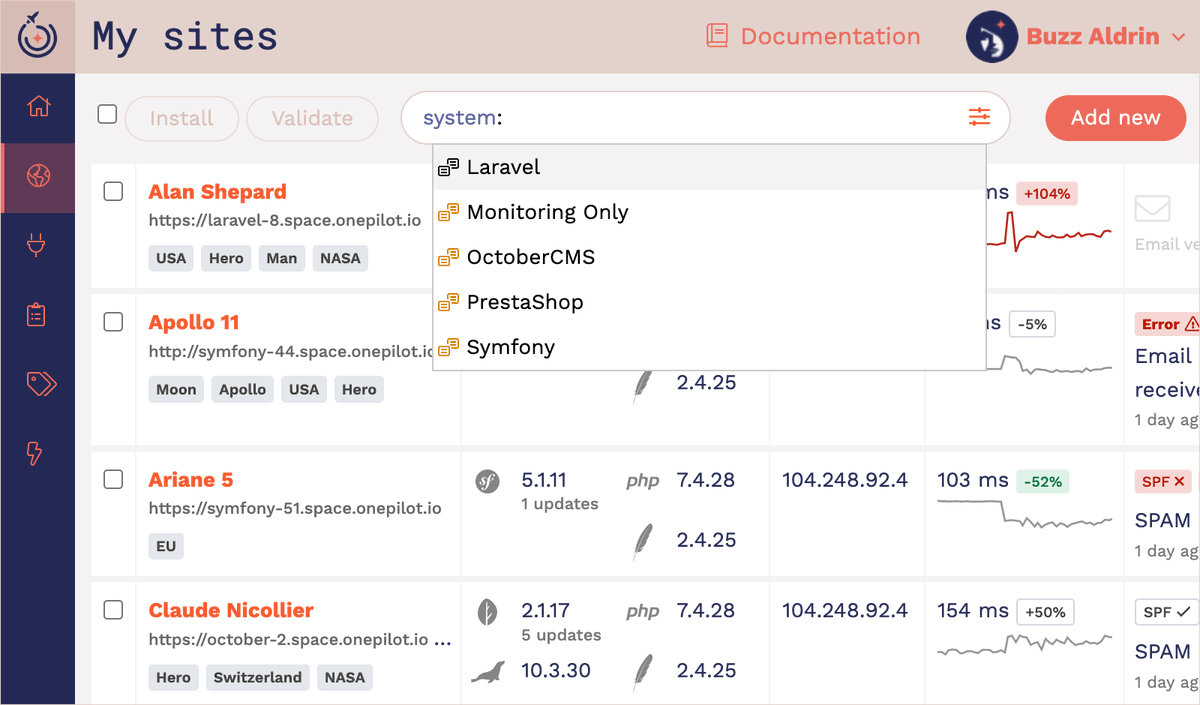This screenshot has width=1200, height=705.
Task: Click the +104% badge in Alan Shepard row
Action: pos(1046,194)
